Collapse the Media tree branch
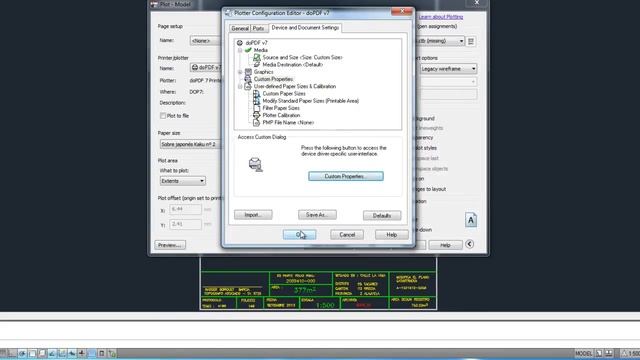Viewport: 640px width, 360px height. [240, 50]
